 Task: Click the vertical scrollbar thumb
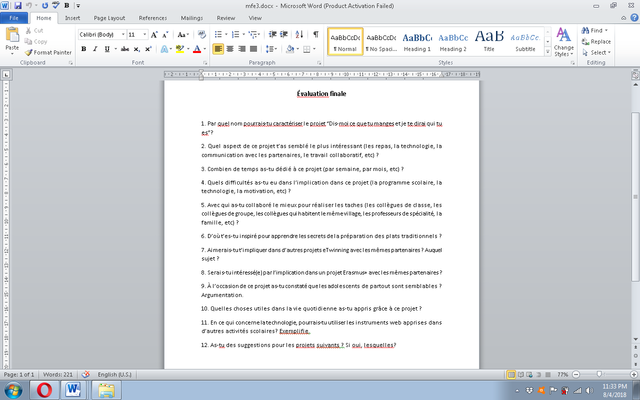point(636,196)
